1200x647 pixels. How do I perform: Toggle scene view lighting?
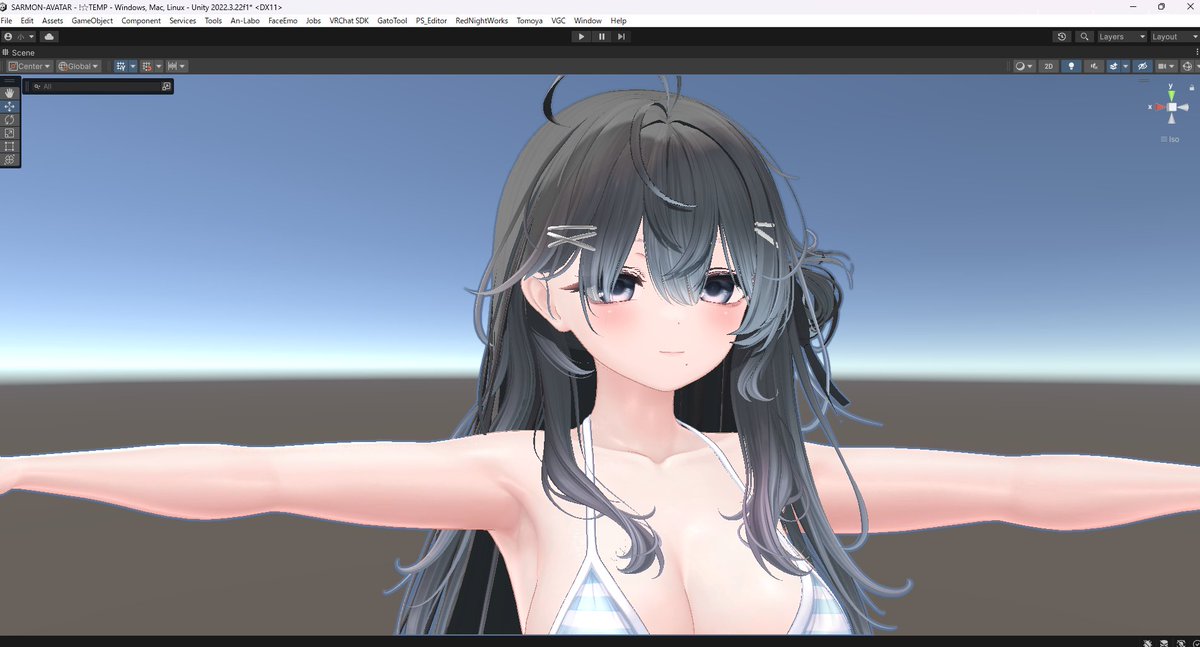1072,65
